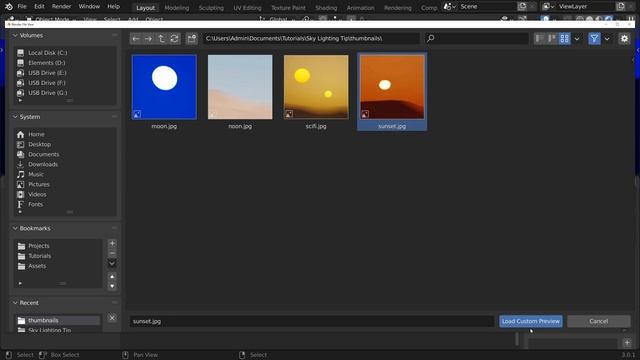This screenshot has height=360, width=640.
Task: Go back to previous folder
Action: (136, 38)
